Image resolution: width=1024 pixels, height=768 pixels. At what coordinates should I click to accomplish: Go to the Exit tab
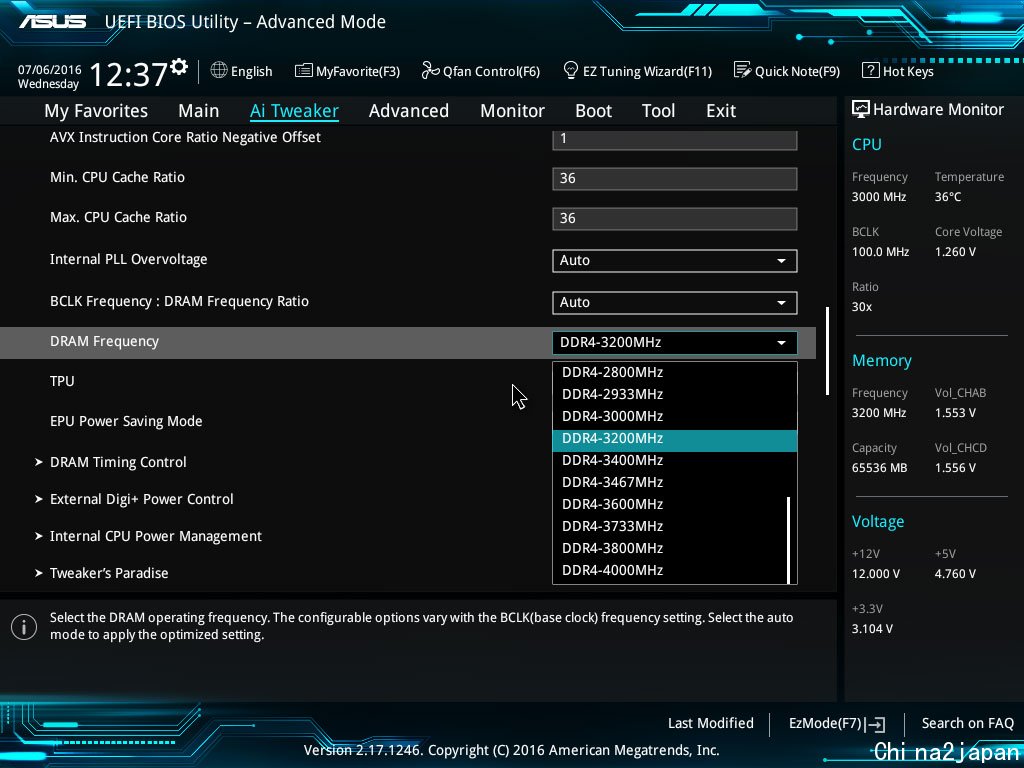coord(721,111)
